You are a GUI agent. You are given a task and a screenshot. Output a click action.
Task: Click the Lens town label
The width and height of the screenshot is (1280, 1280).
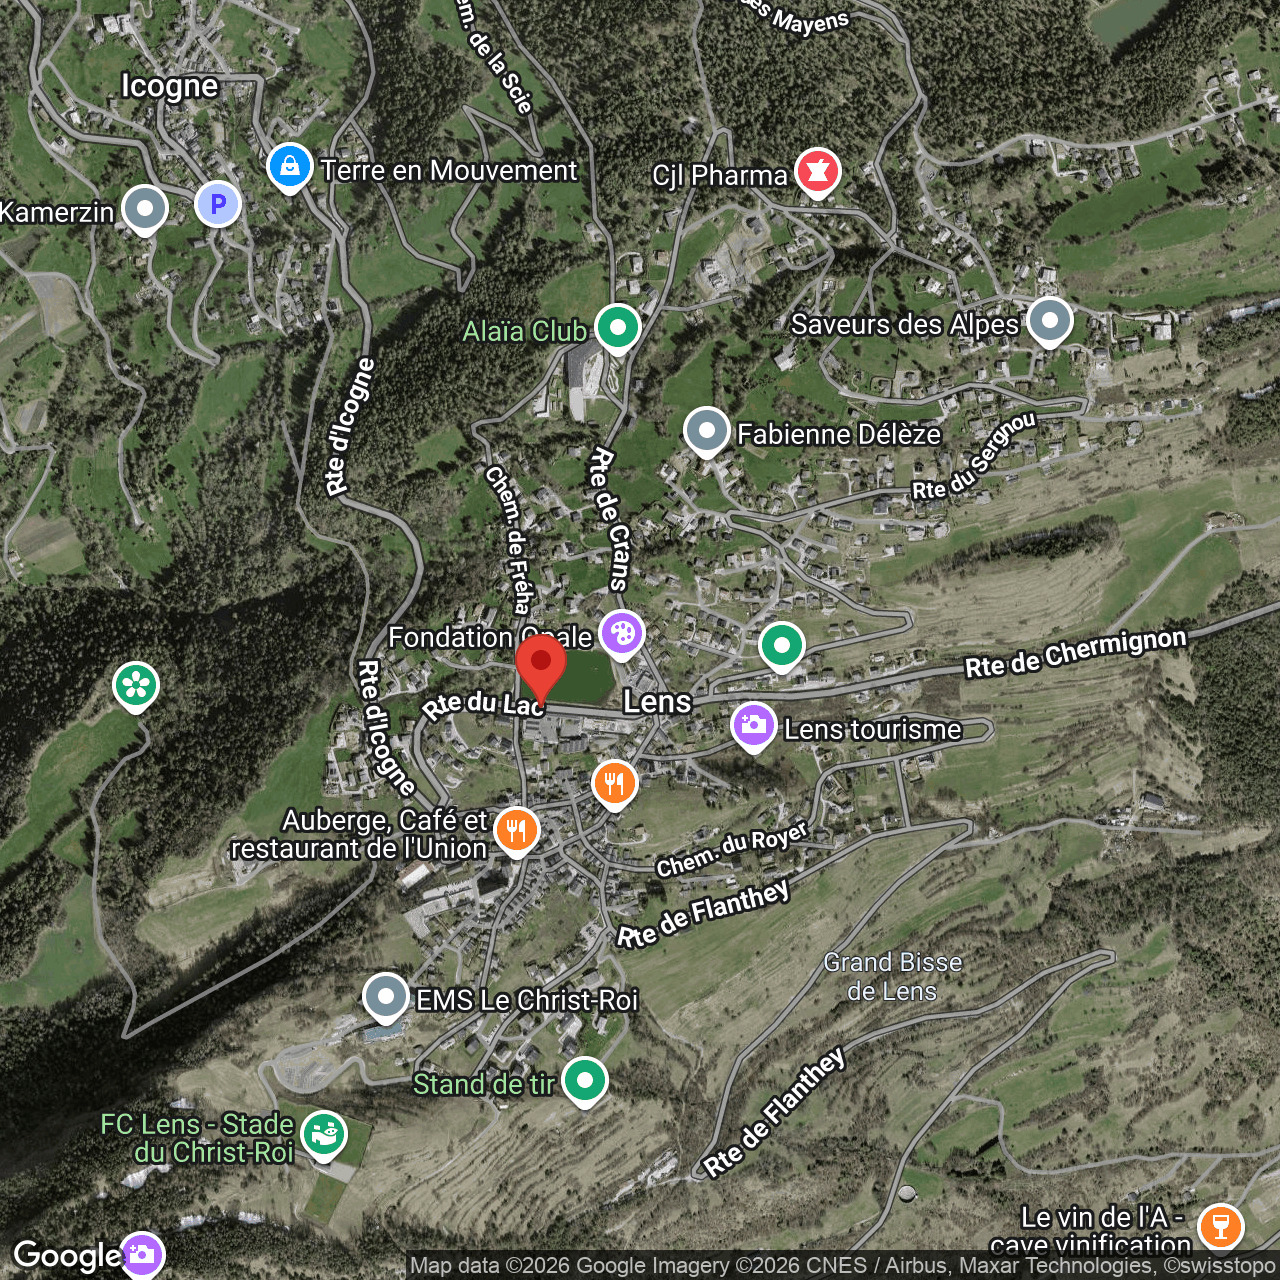coord(657,702)
